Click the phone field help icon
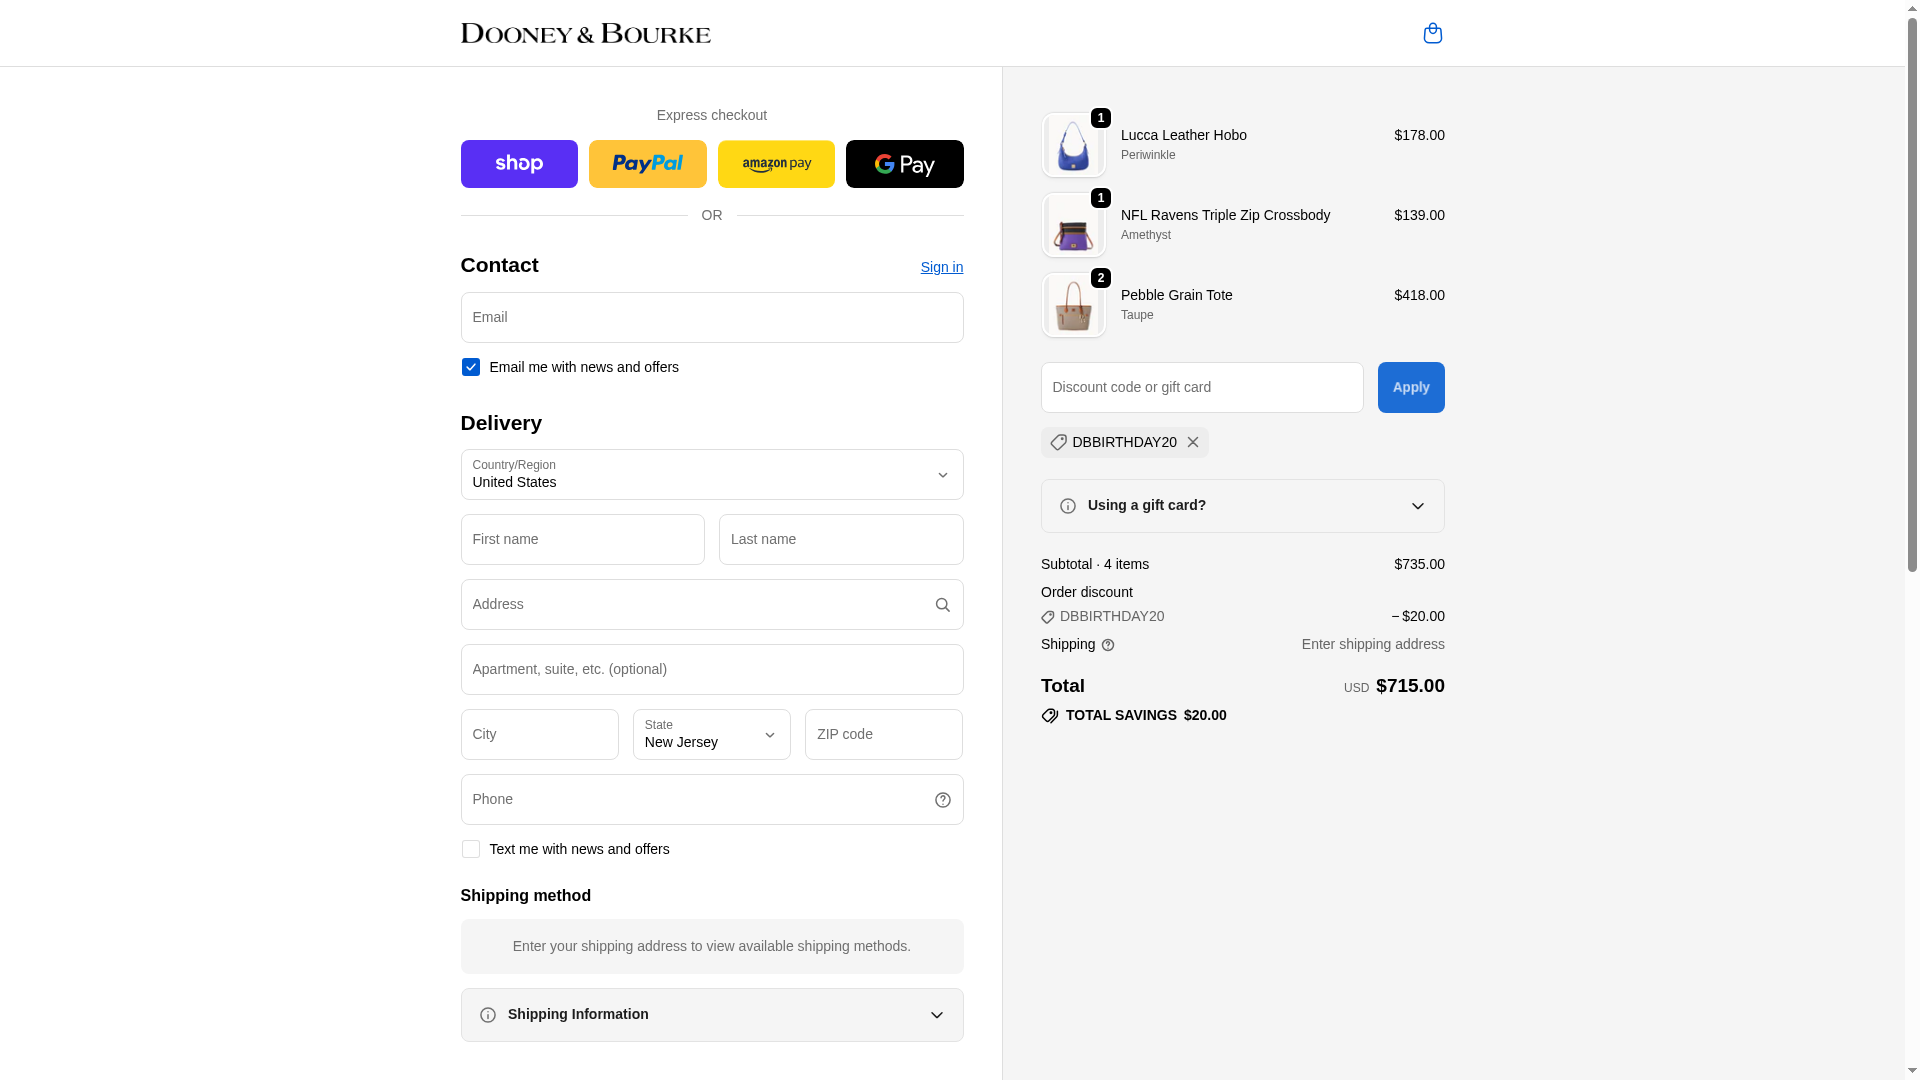The width and height of the screenshot is (1920, 1080). 942,800
